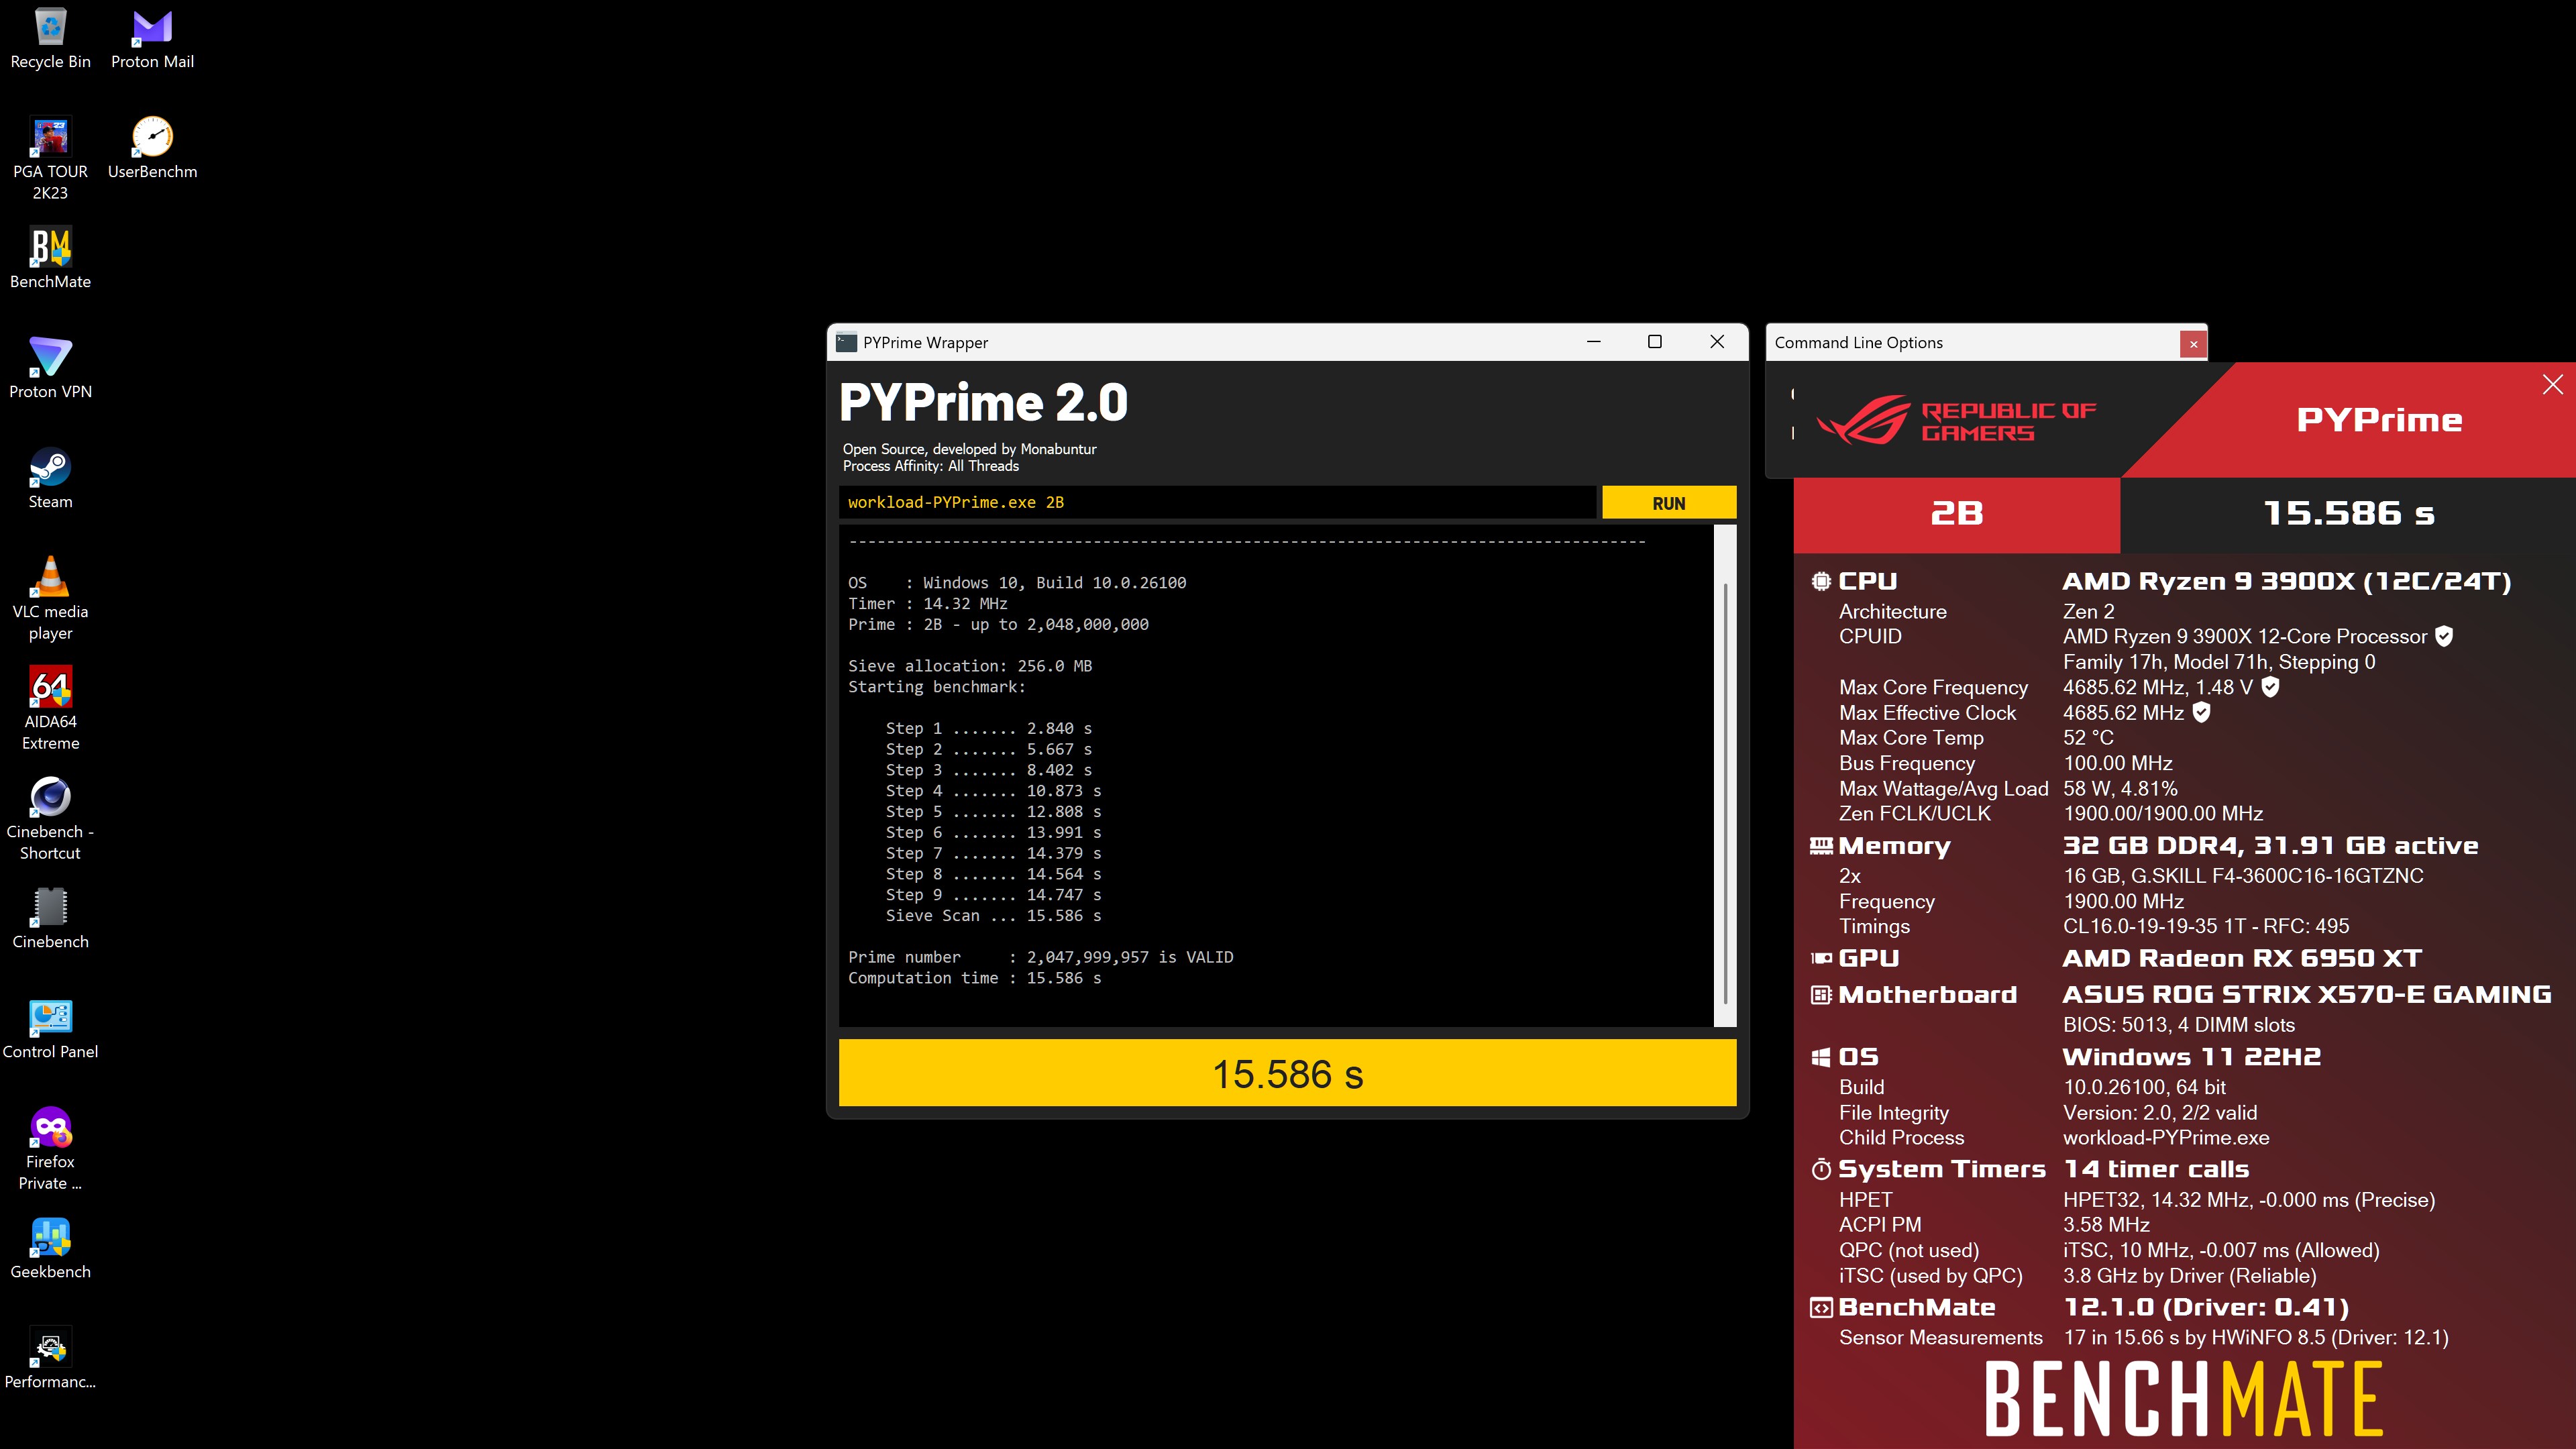Screen dimensions: 2576x1449
Task: Click the Step 1 2.840 s output line
Action: (988, 729)
